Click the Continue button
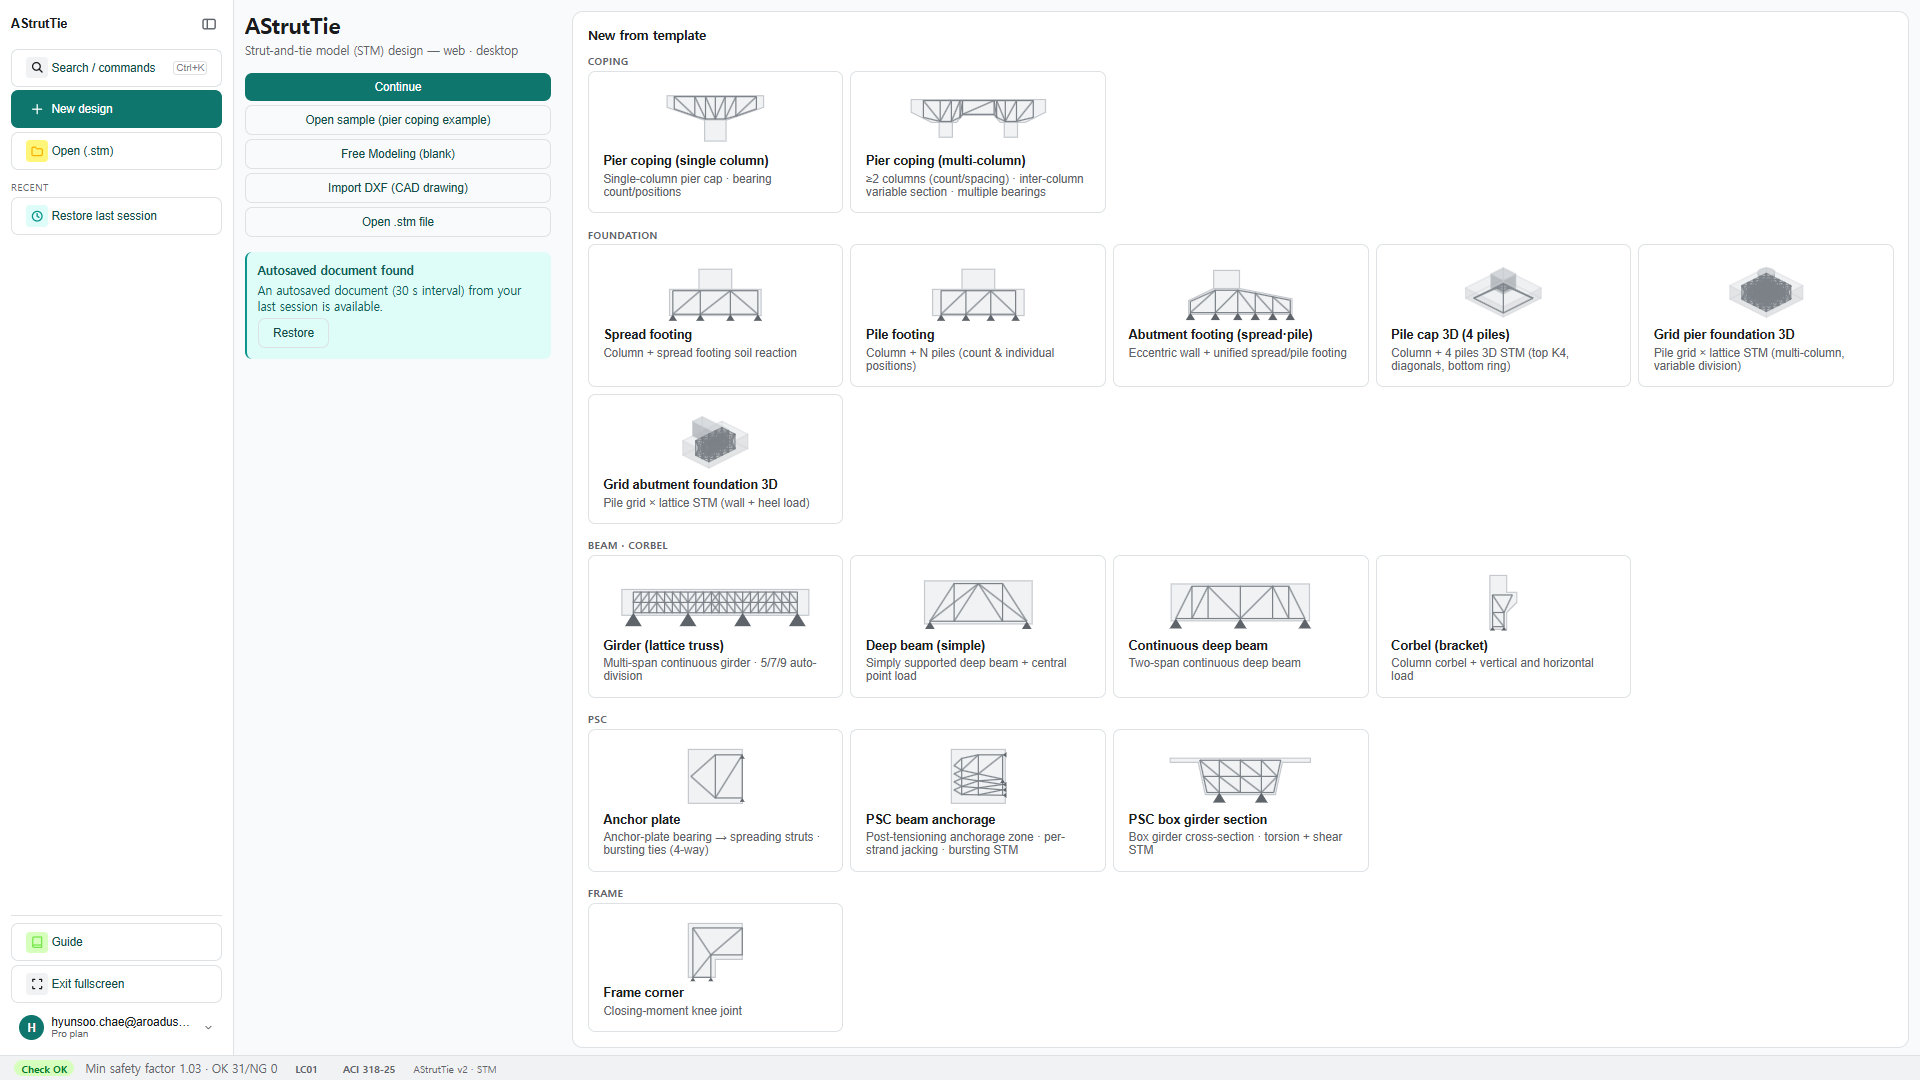 [398, 87]
